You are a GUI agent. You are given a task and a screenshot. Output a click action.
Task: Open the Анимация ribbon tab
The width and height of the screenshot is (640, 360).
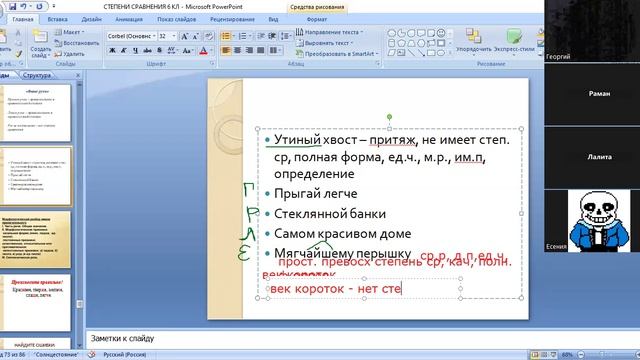(129, 19)
